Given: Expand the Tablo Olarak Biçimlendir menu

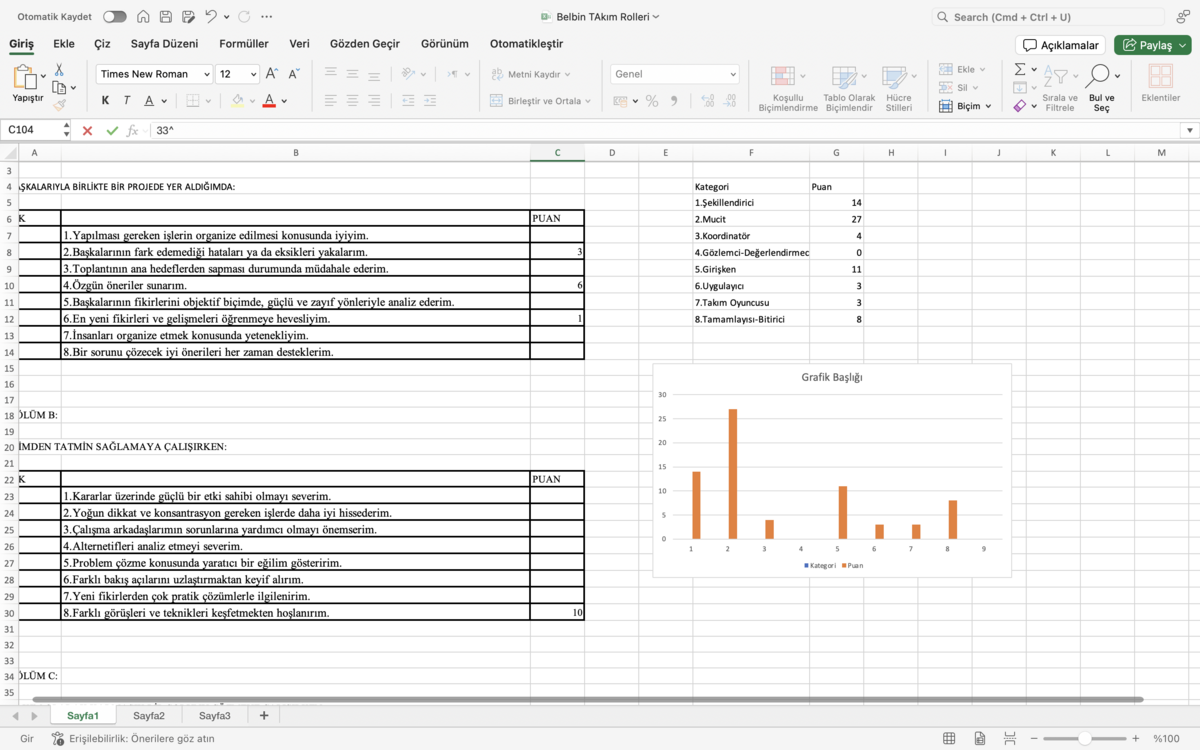Looking at the screenshot, I should pos(864,76).
